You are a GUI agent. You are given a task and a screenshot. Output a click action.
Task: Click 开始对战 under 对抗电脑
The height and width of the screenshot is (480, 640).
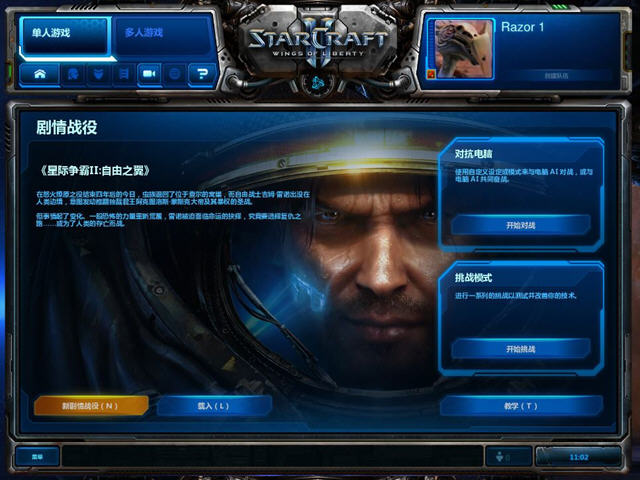pos(521,225)
